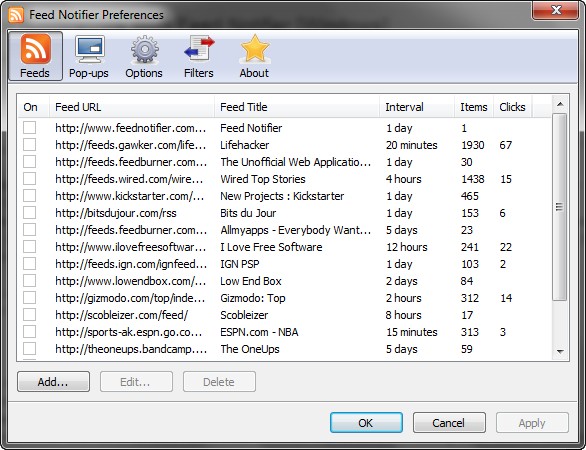Viewport: 586px width, 450px height.
Task: Click the feed list scrollbar thumb
Action: pos(560,207)
